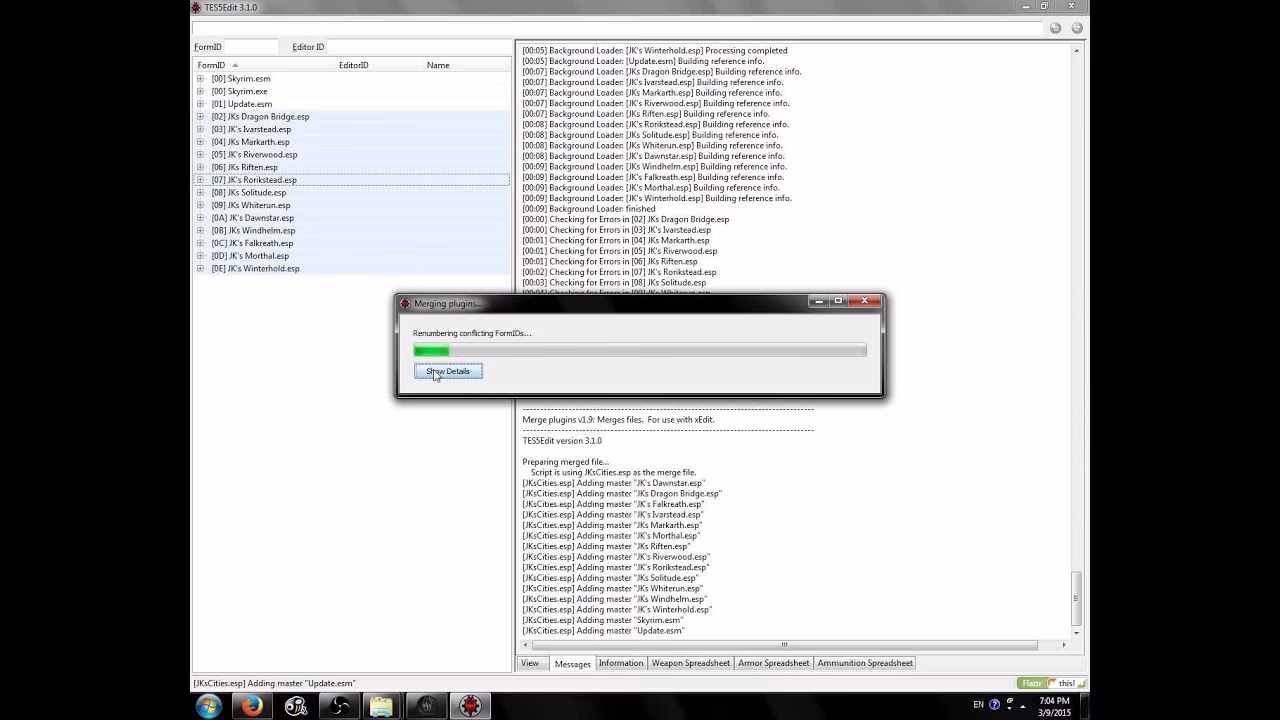Screen dimensions: 1280x720
Task: Open File Explorer folder icon in taskbar
Action: point(381,706)
